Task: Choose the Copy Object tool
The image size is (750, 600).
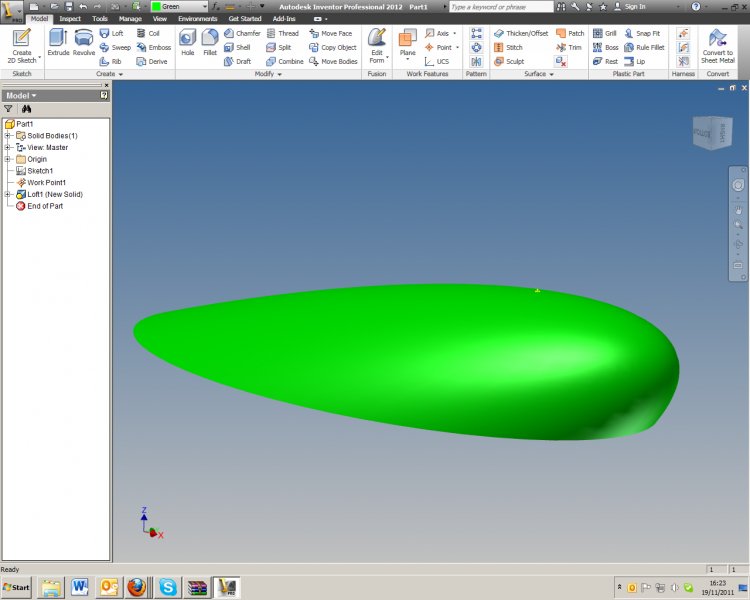Action: tap(333, 47)
